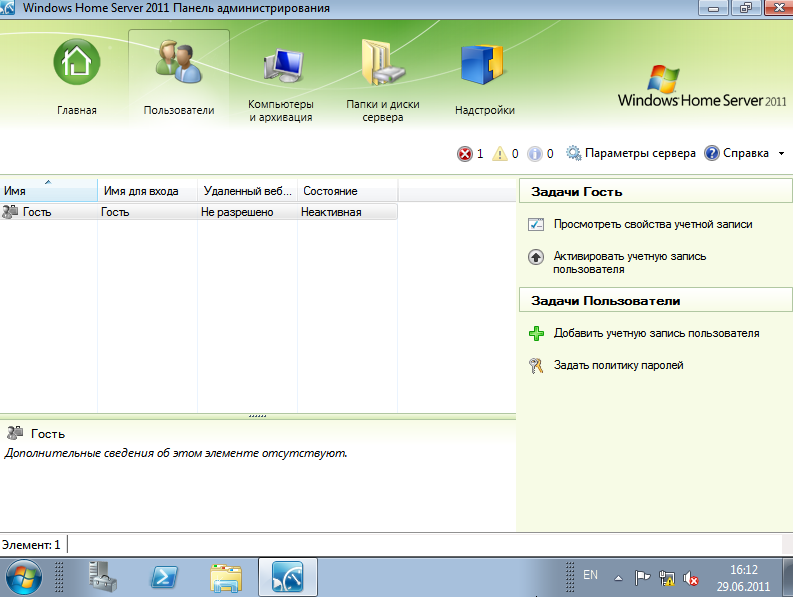793x597 pixels.
Task: Restore down the administration panel window
Action: (745, 8)
